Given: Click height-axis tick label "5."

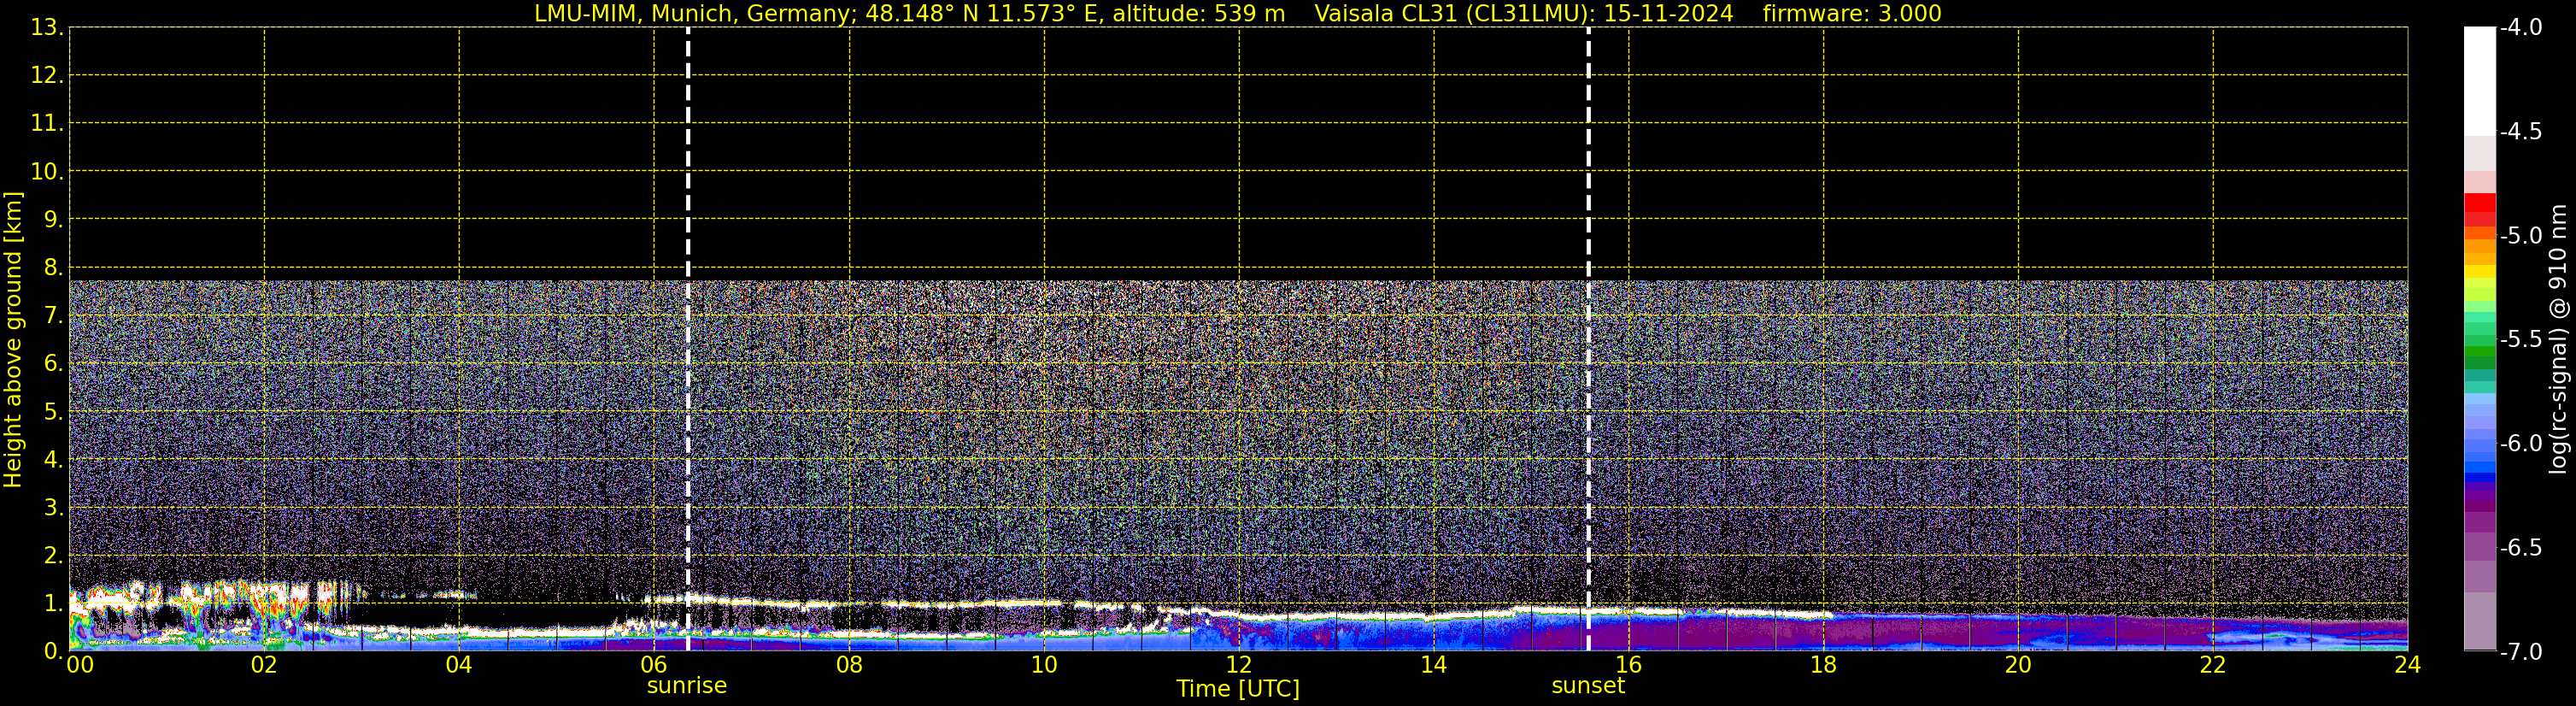Looking at the screenshot, I should [53, 412].
